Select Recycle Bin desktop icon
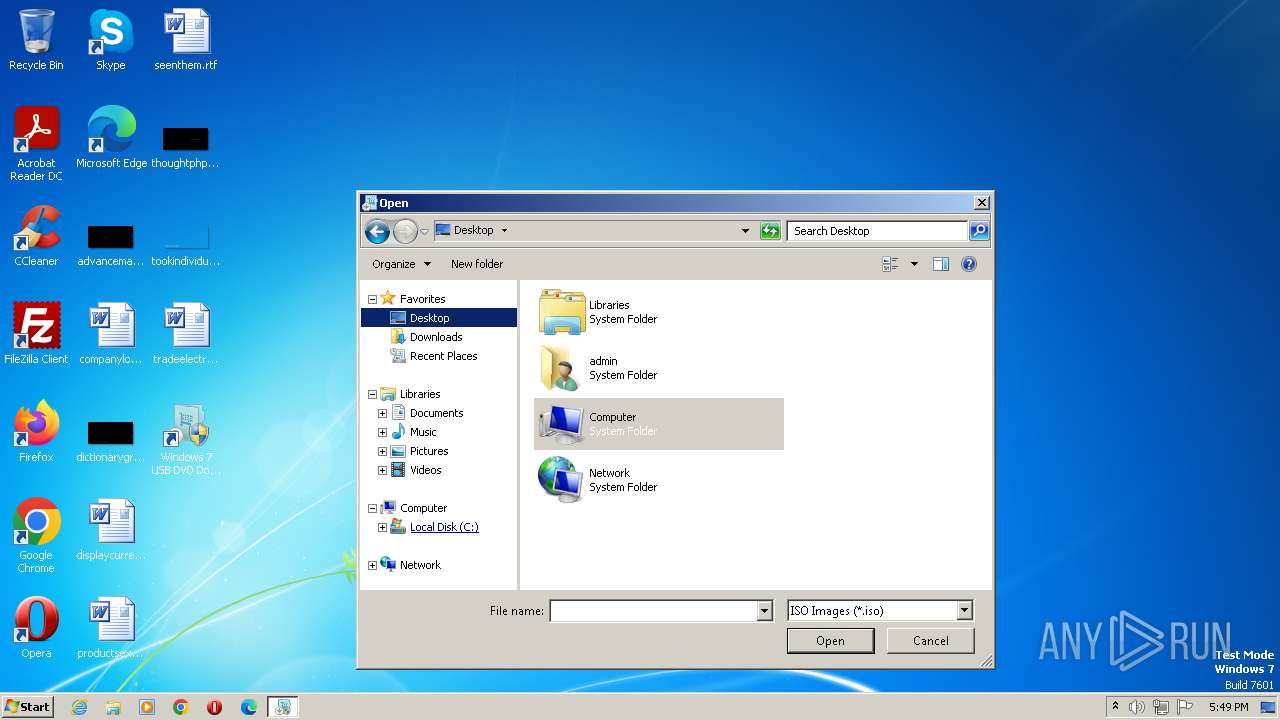 coord(36,40)
